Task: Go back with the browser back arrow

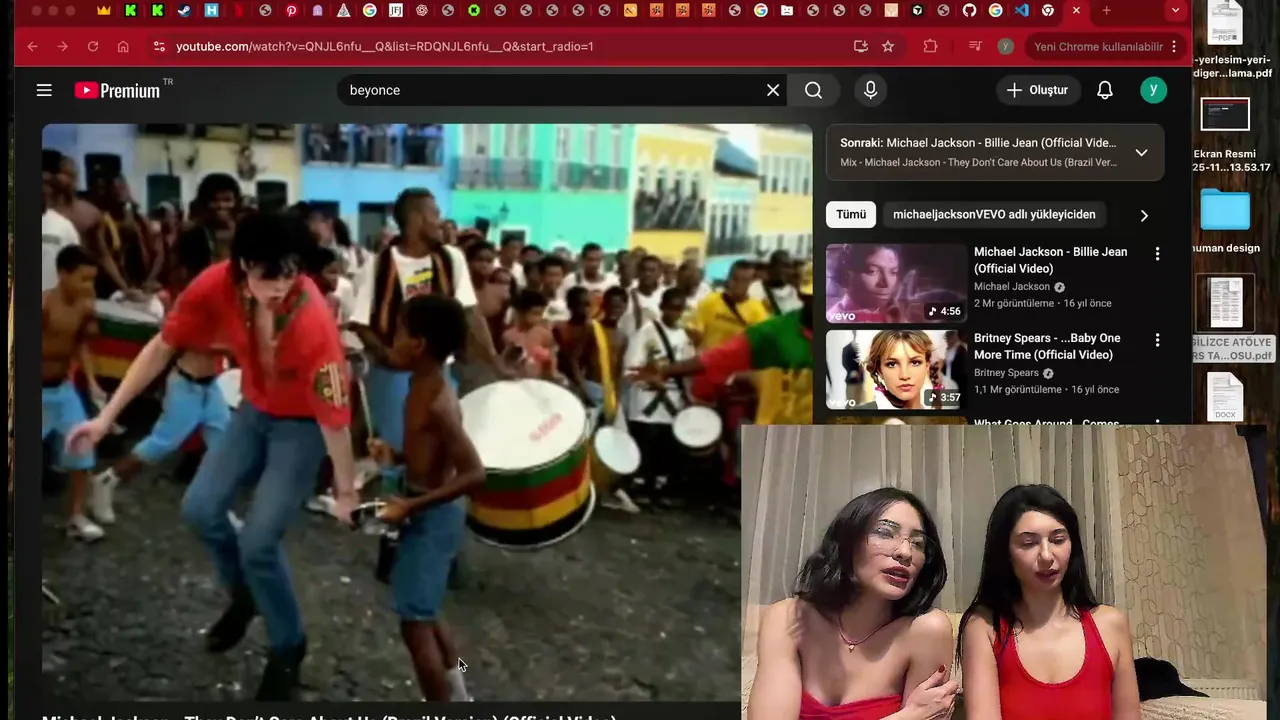Action: click(x=33, y=46)
